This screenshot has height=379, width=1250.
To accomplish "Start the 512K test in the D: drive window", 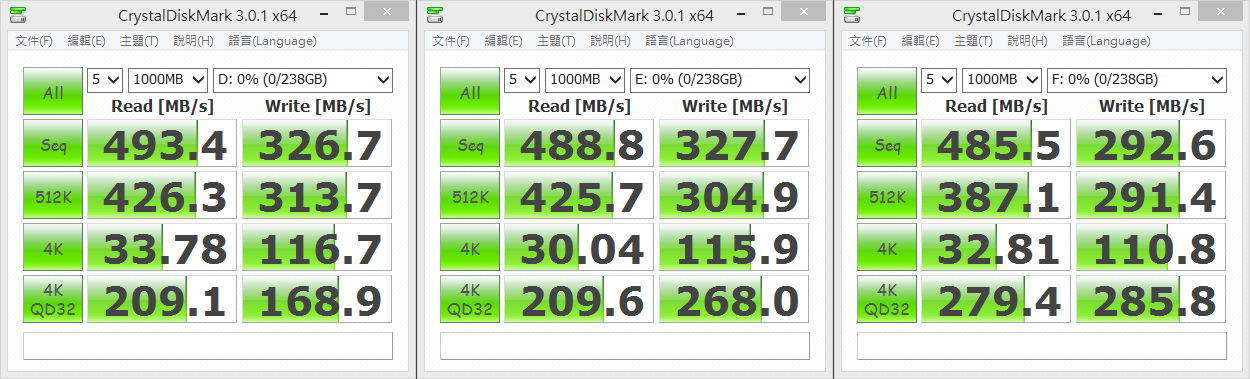I will coord(53,196).
